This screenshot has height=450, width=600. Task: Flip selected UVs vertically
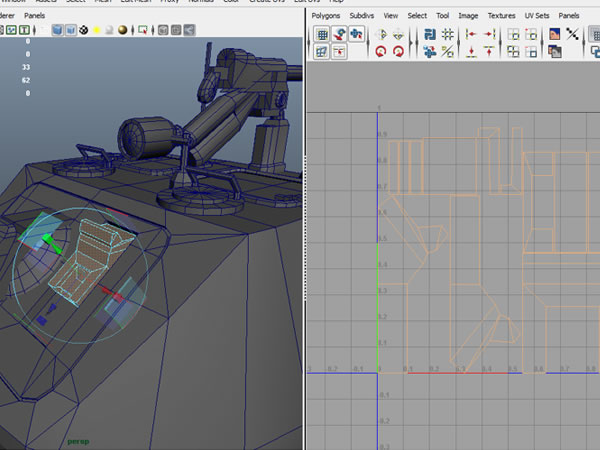click(398, 34)
